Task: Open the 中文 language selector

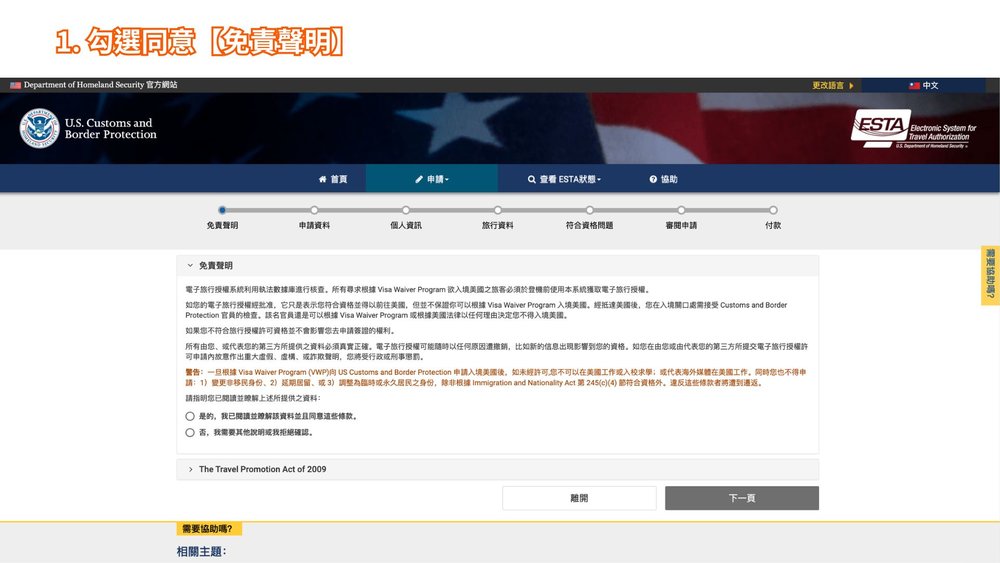Action: [x=923, y=85]
